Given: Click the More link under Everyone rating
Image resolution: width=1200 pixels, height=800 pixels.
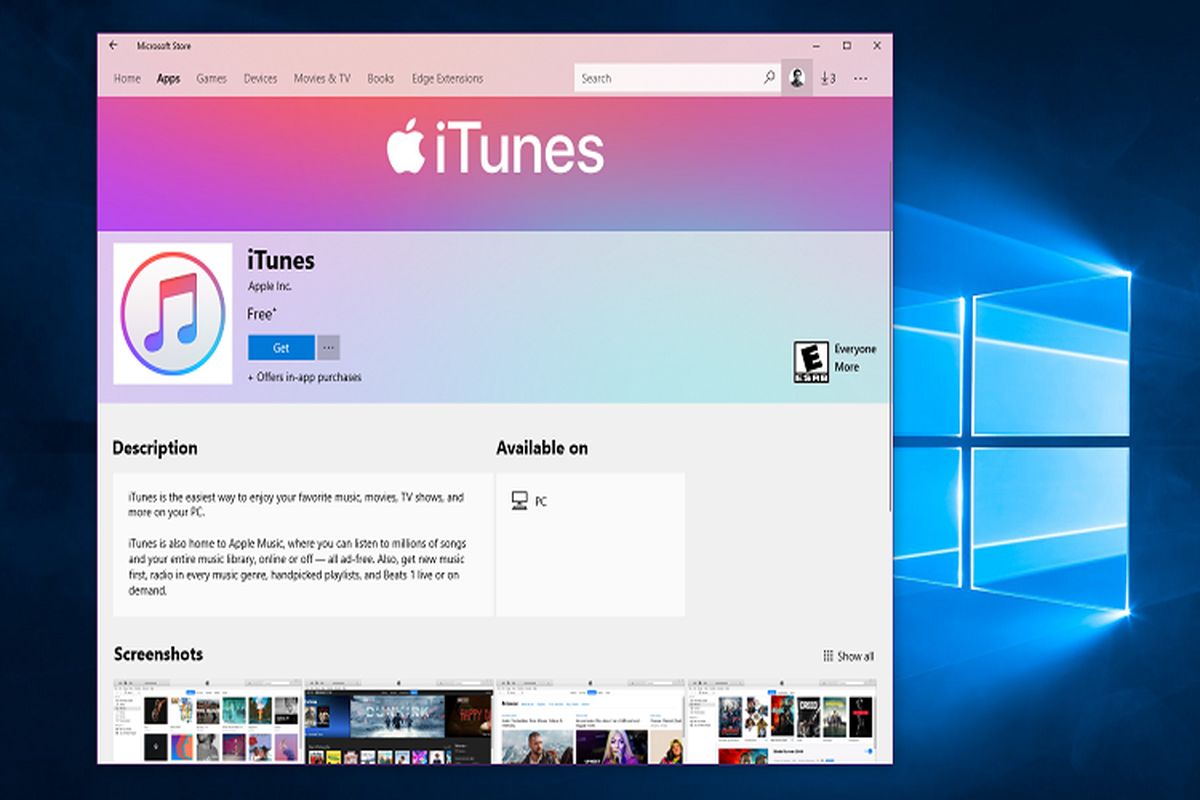Looking at the screenshot, I should (x=846, y=367).
